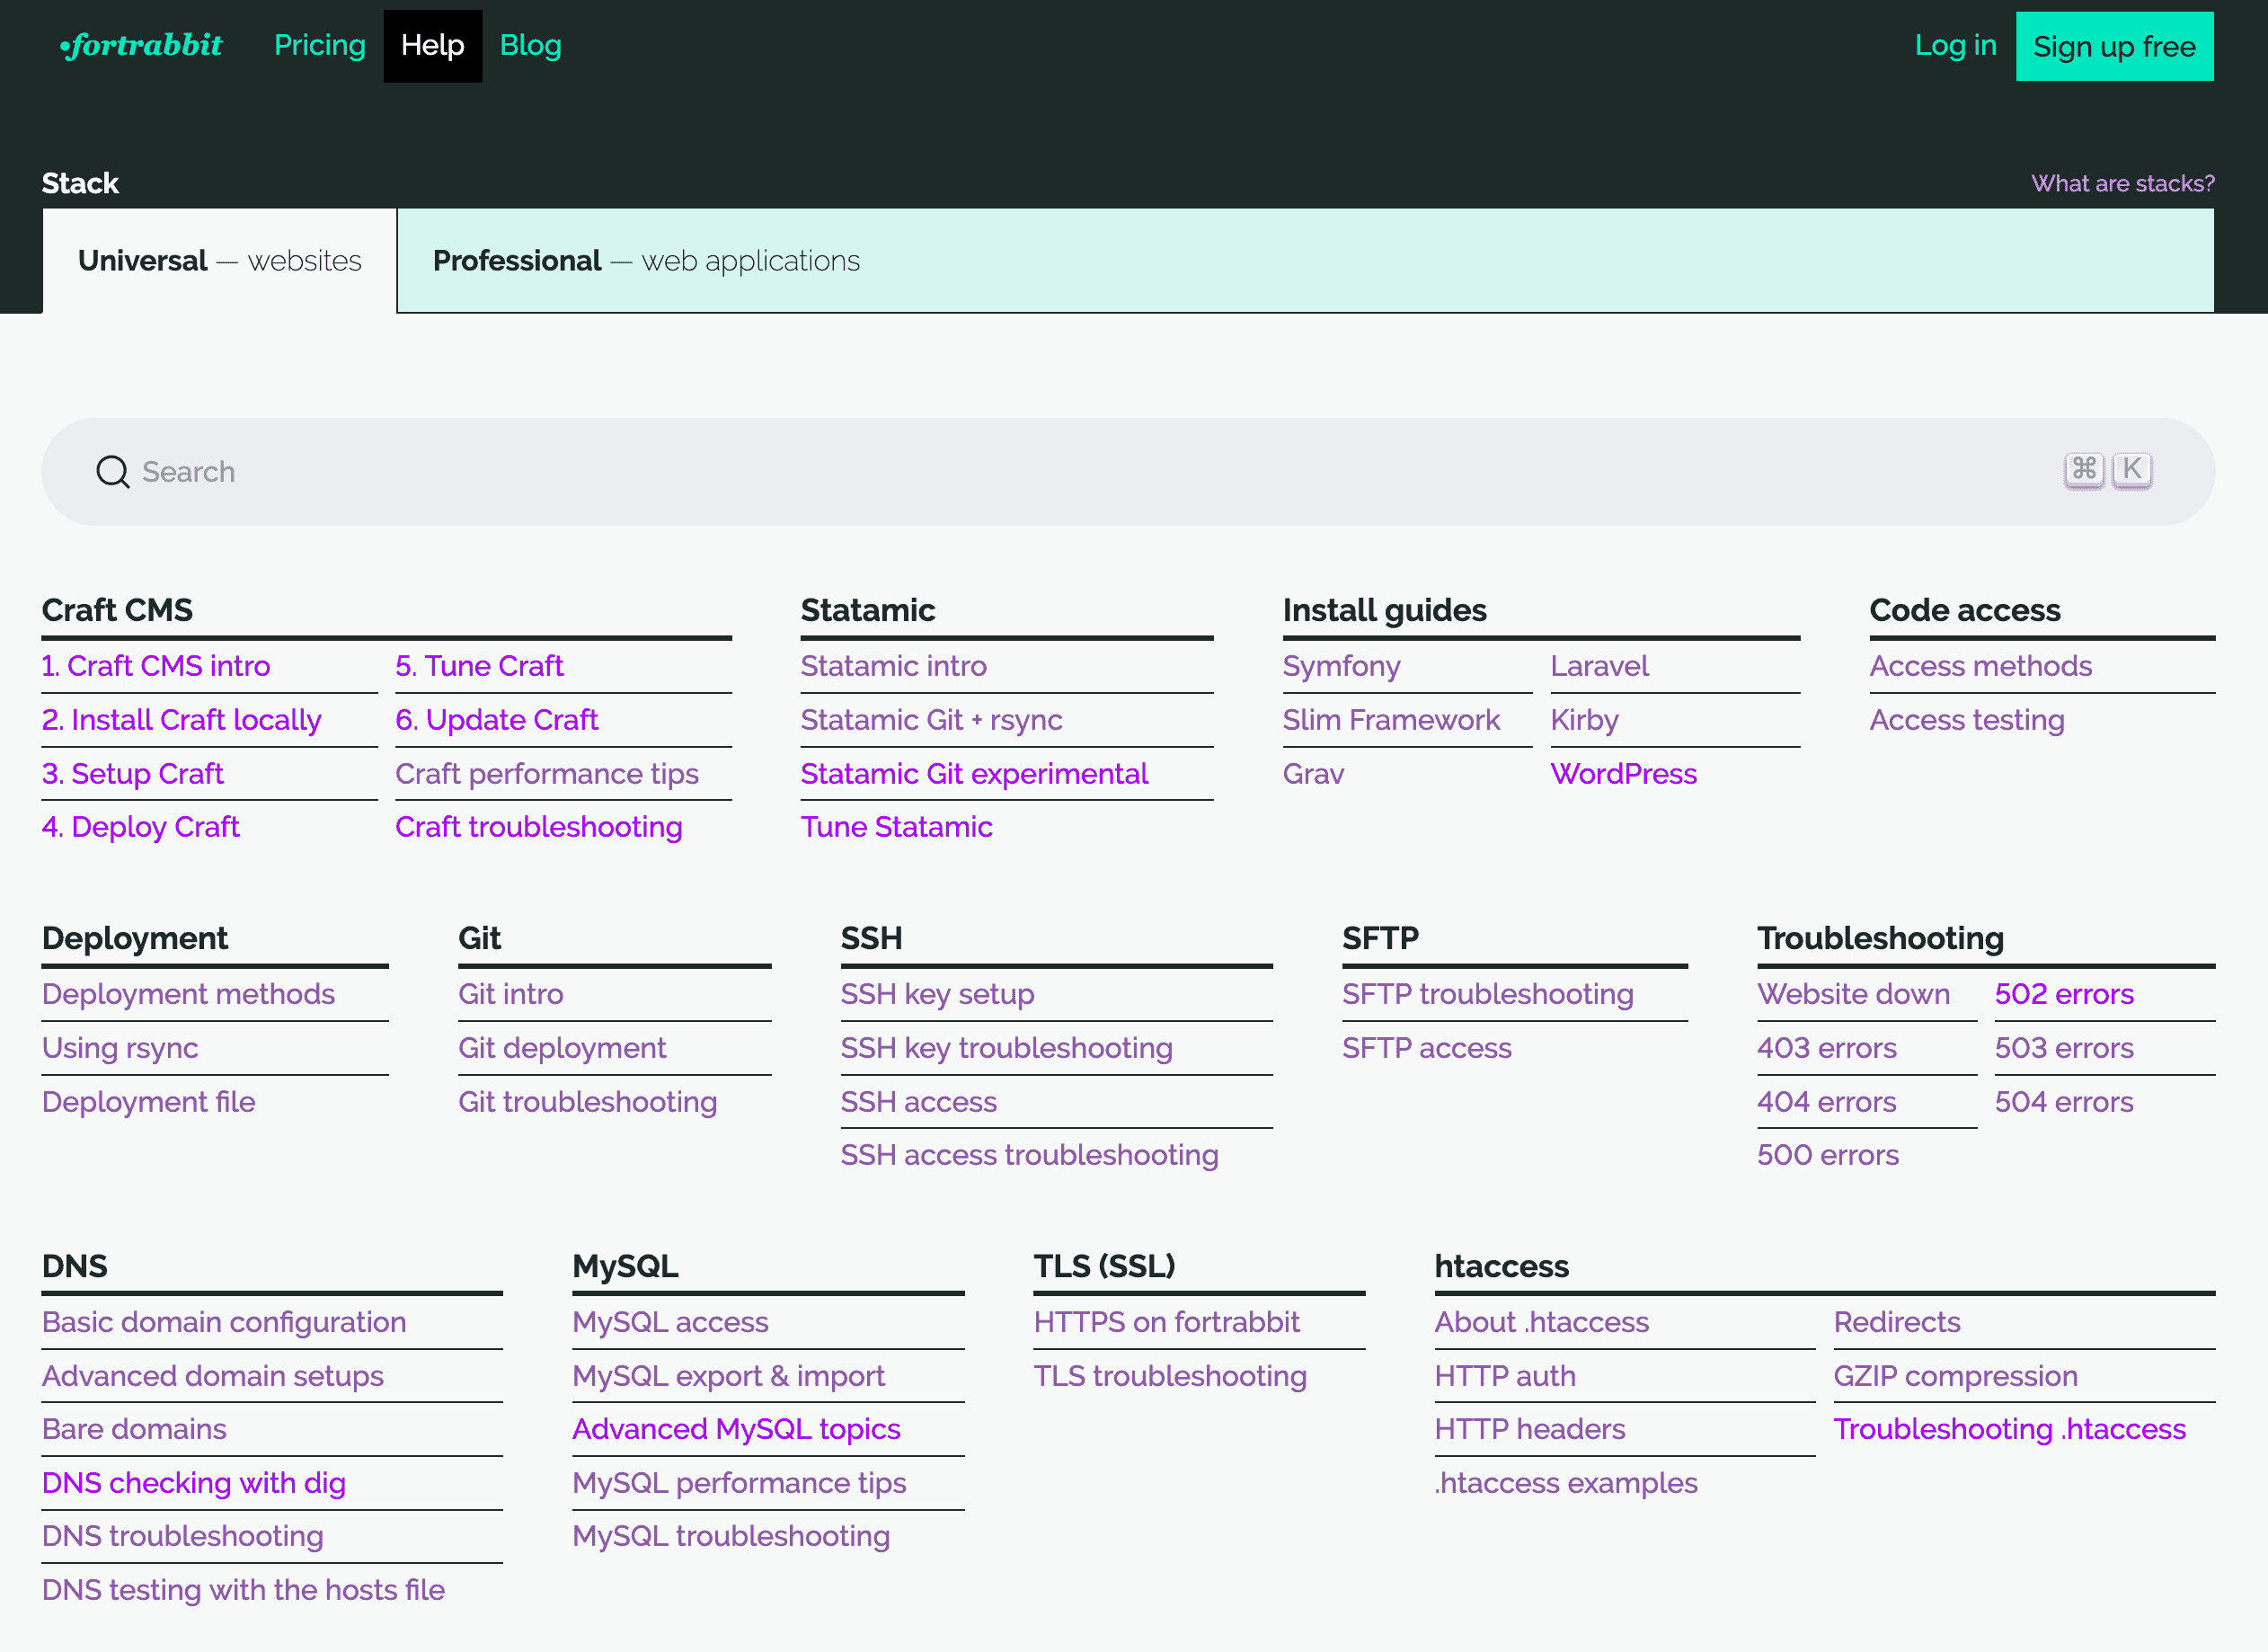This screenshot has width=2268, height=1652.
Task: Click the K key shortcut badge
Action: [x=2131, y=469]
